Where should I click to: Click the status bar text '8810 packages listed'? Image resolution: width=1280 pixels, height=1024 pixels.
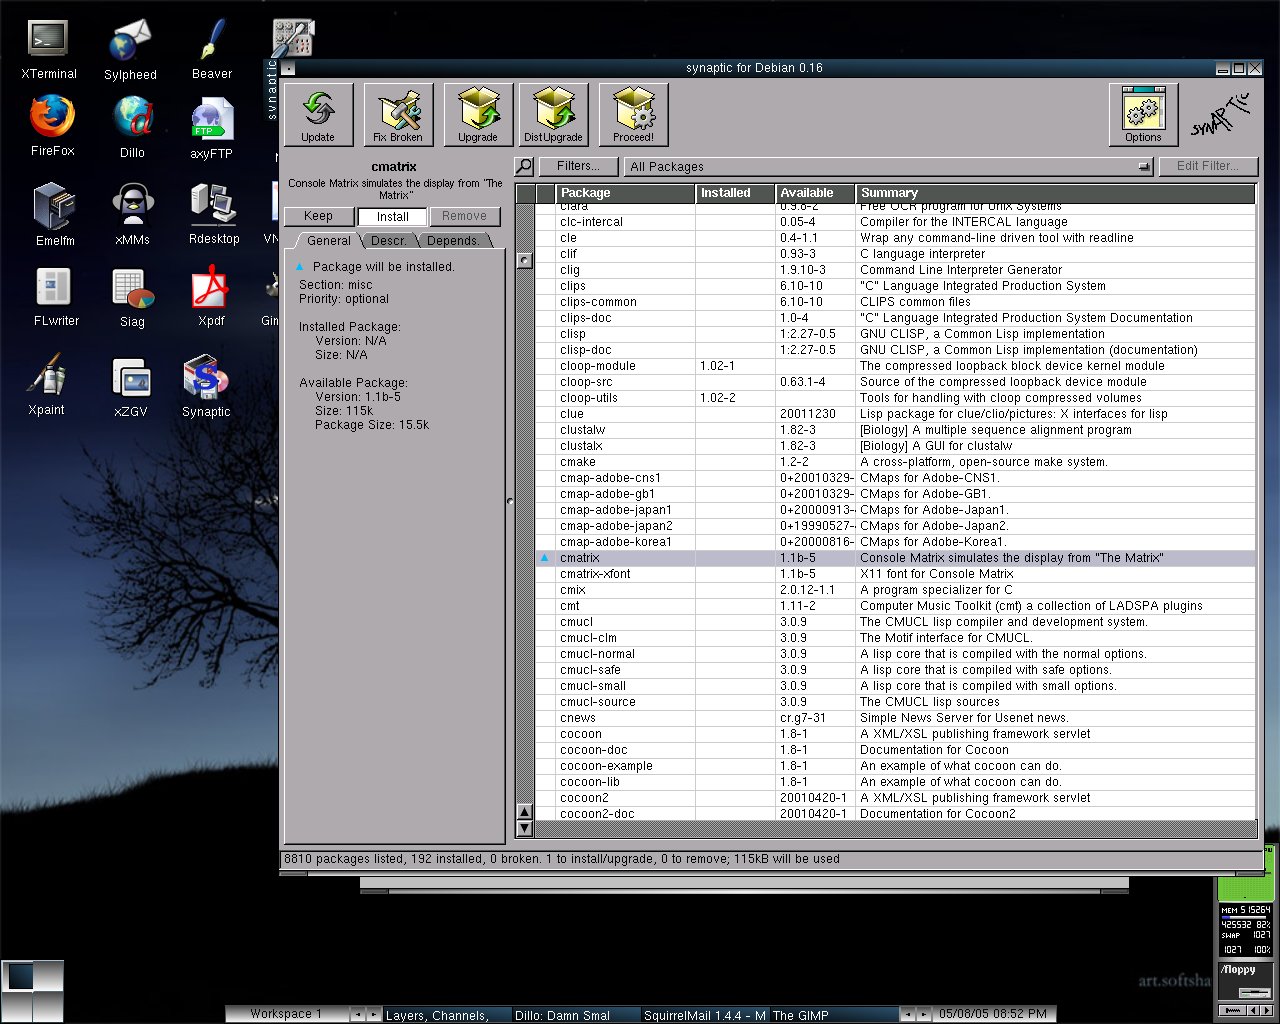343,859
